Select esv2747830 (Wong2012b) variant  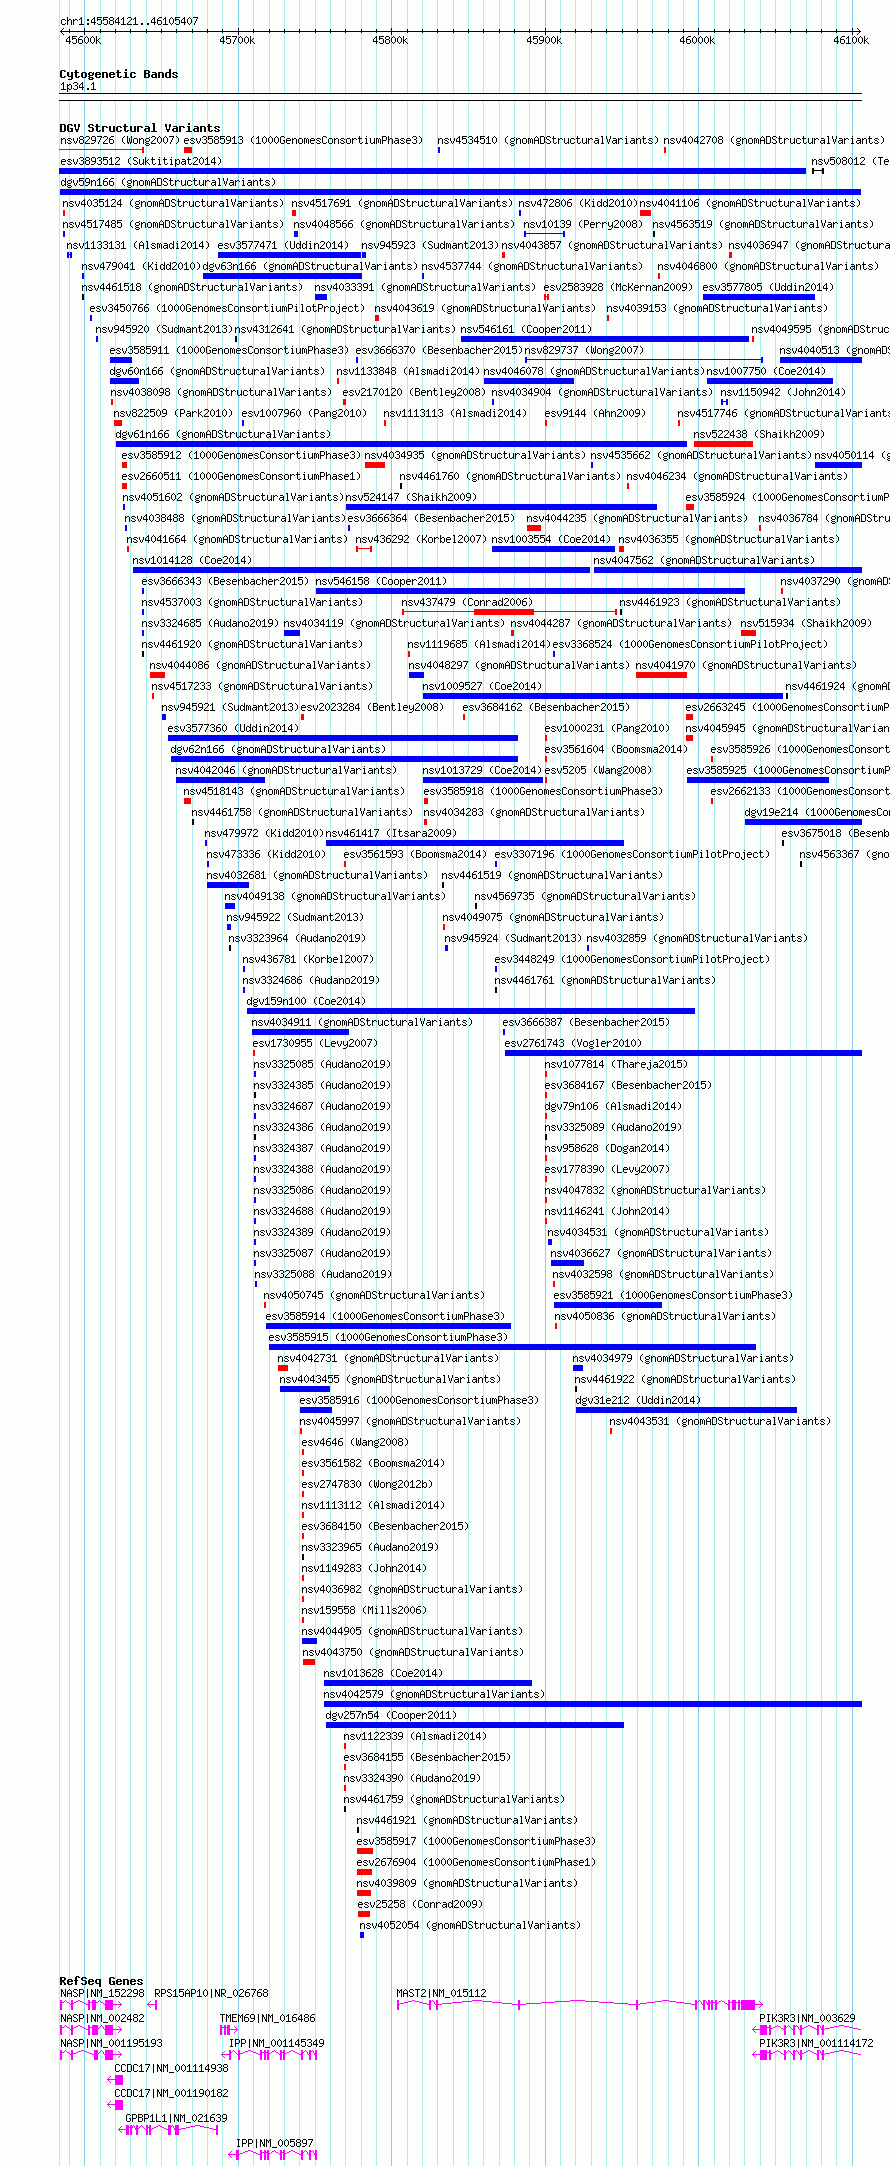367,1484
